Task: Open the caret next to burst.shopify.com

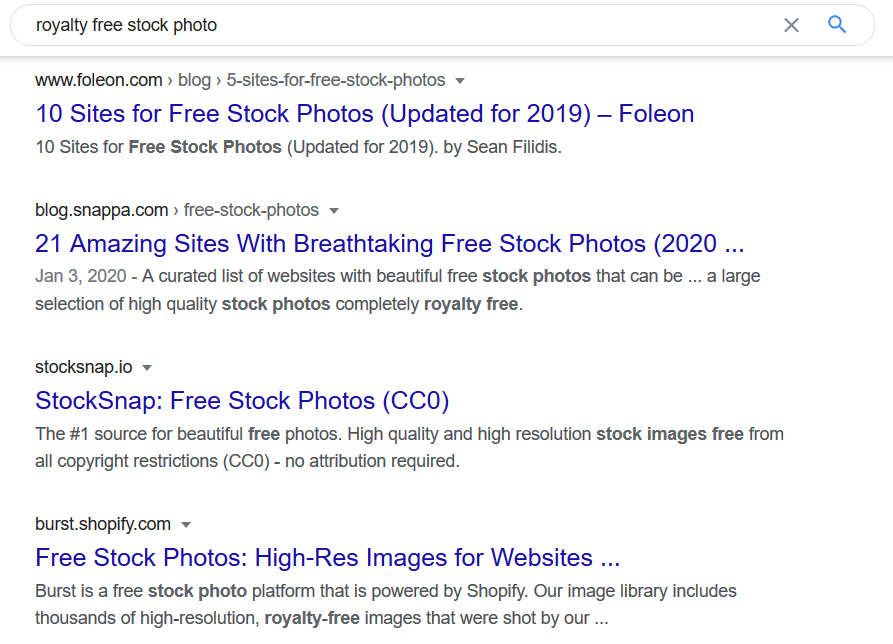Action: pyautogui.click(x=186, y=524)
